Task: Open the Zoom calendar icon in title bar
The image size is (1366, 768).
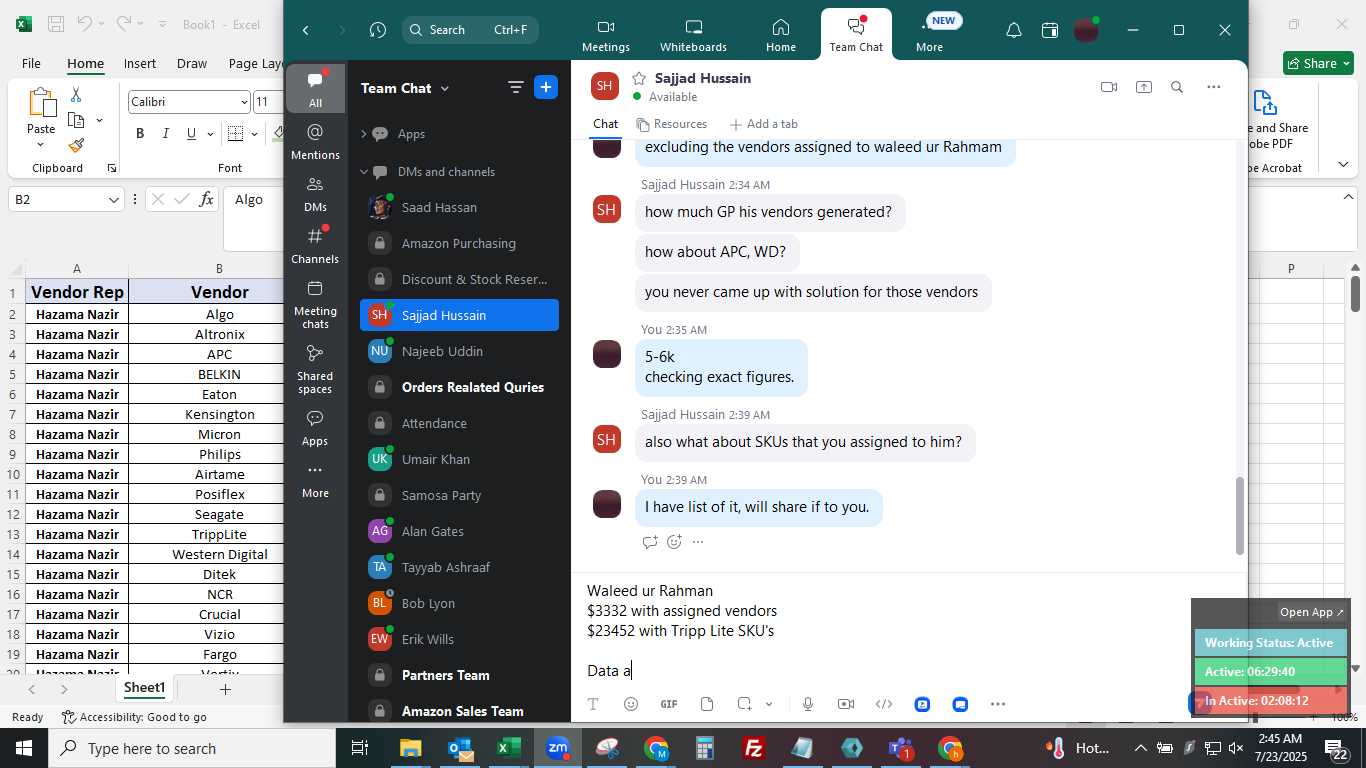Action: pos(1050,31)
